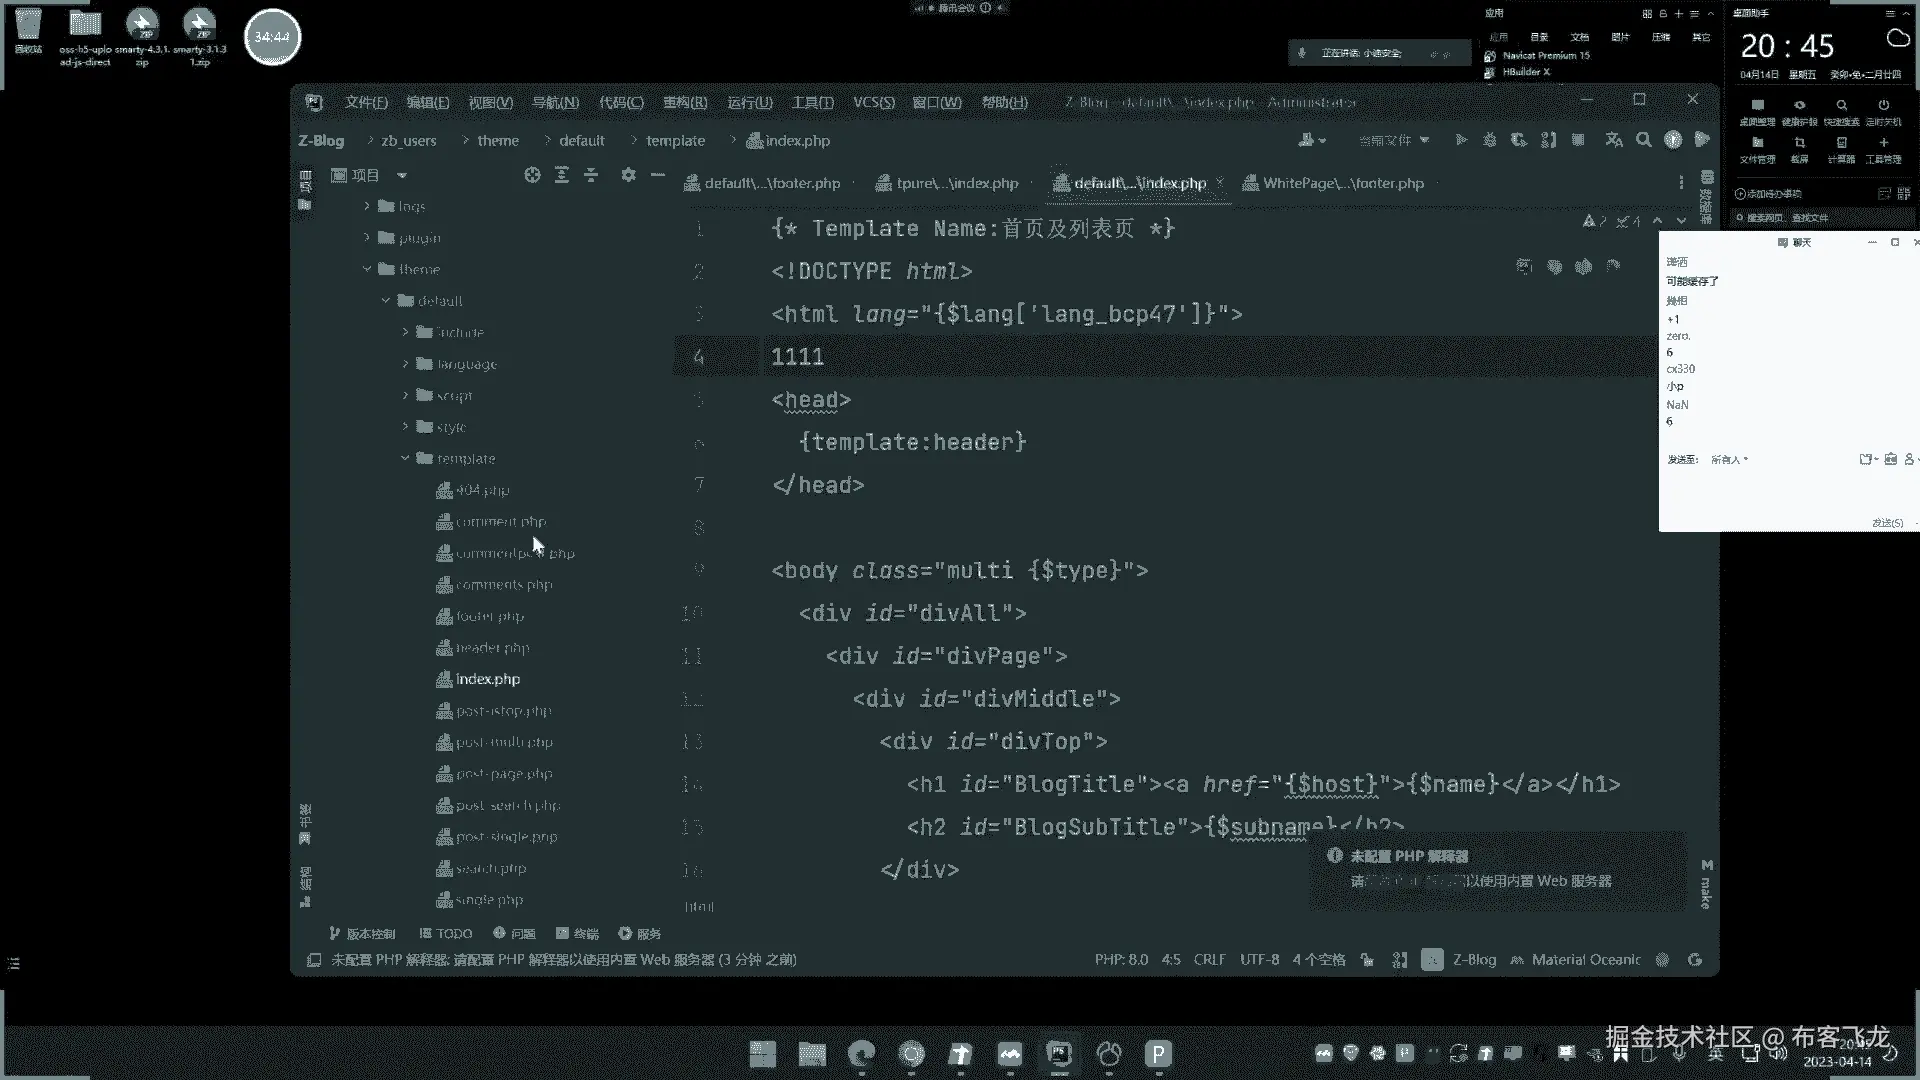Screen dimensions: 1920x1080
Task: Click the translate icon in the toolbar
Action: (x=1613, y=140)
